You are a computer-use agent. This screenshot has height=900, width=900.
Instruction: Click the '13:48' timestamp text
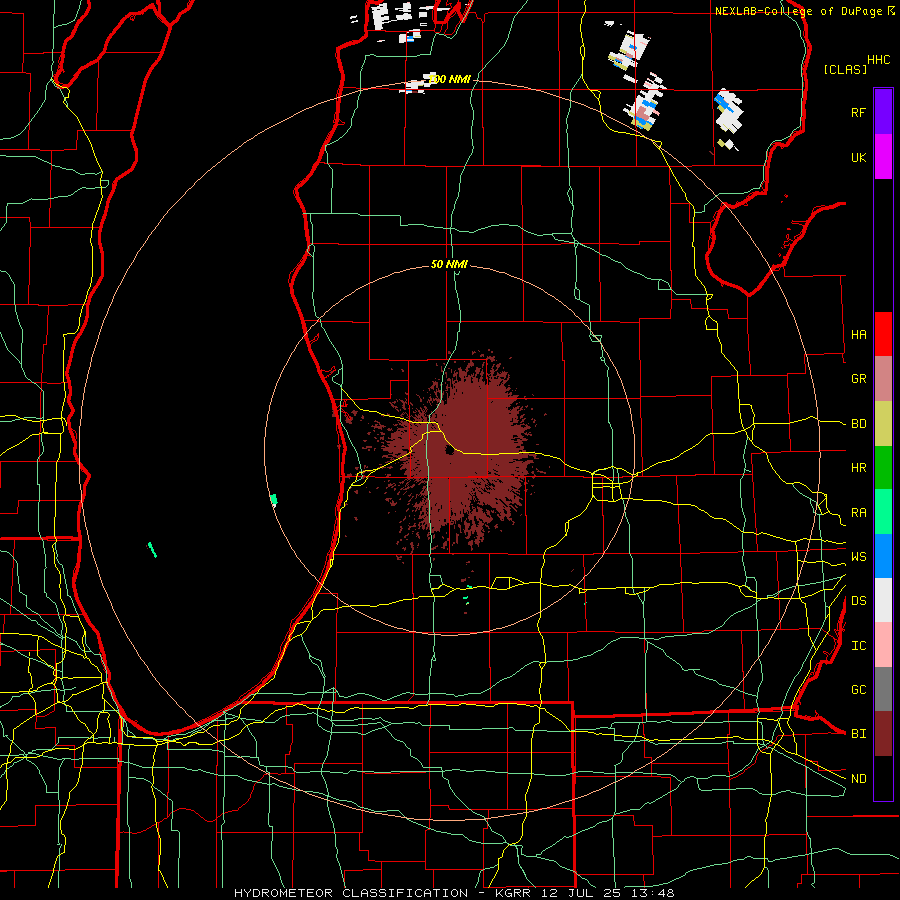point(654,893)
